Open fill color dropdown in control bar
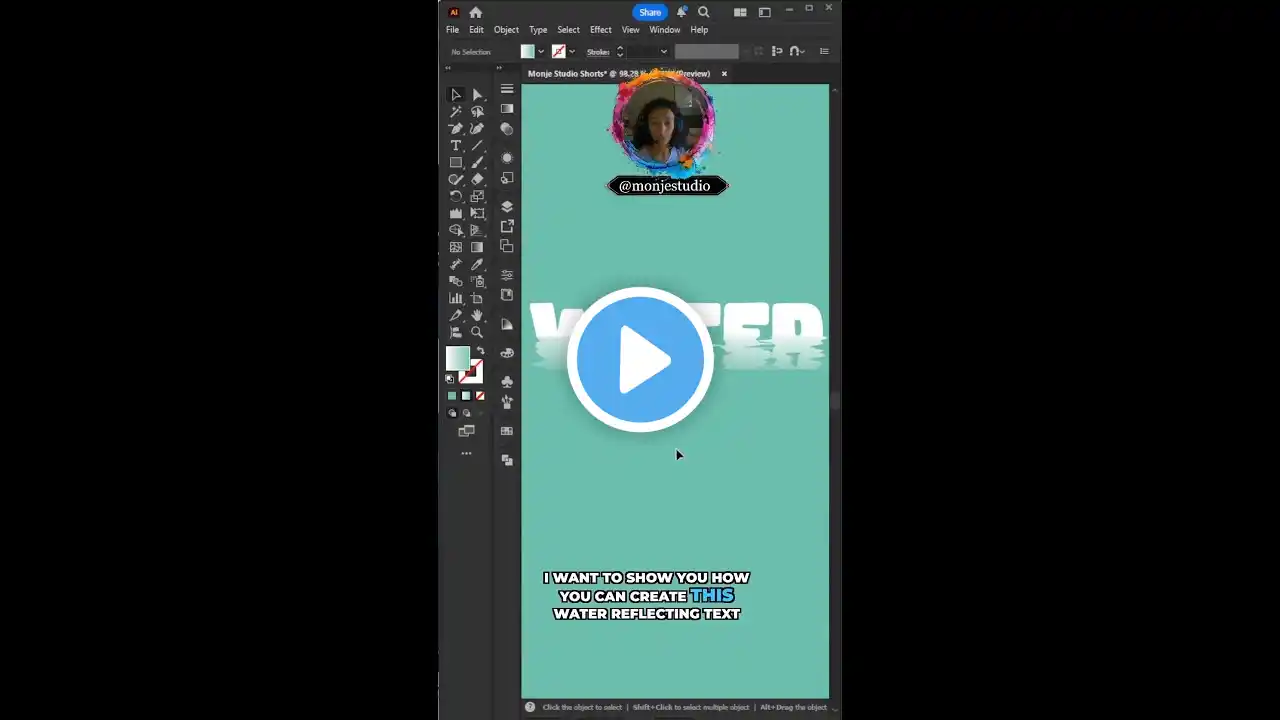Image resolution: width=1280 pixels, height=720 pixels. tap(541, 52)
